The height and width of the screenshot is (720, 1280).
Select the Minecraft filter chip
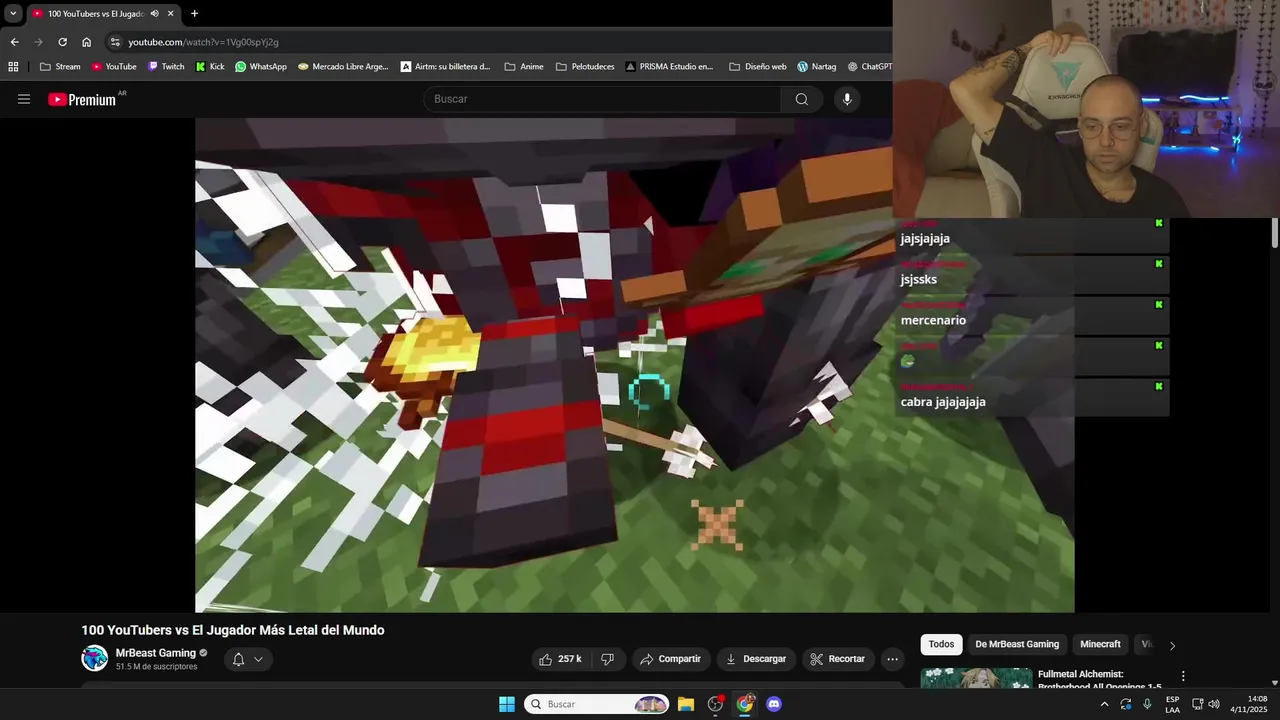1100,645
